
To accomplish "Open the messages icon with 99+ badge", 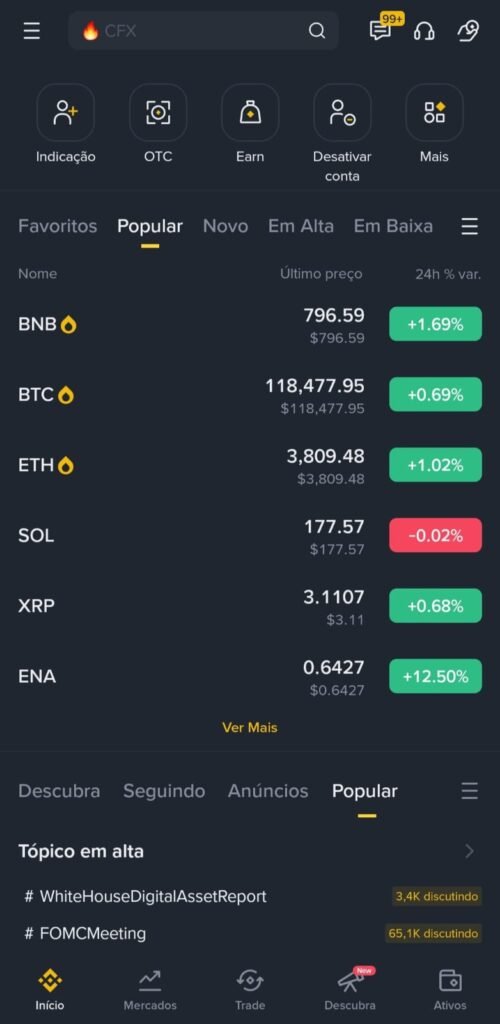I will click(x=382, y=29).
